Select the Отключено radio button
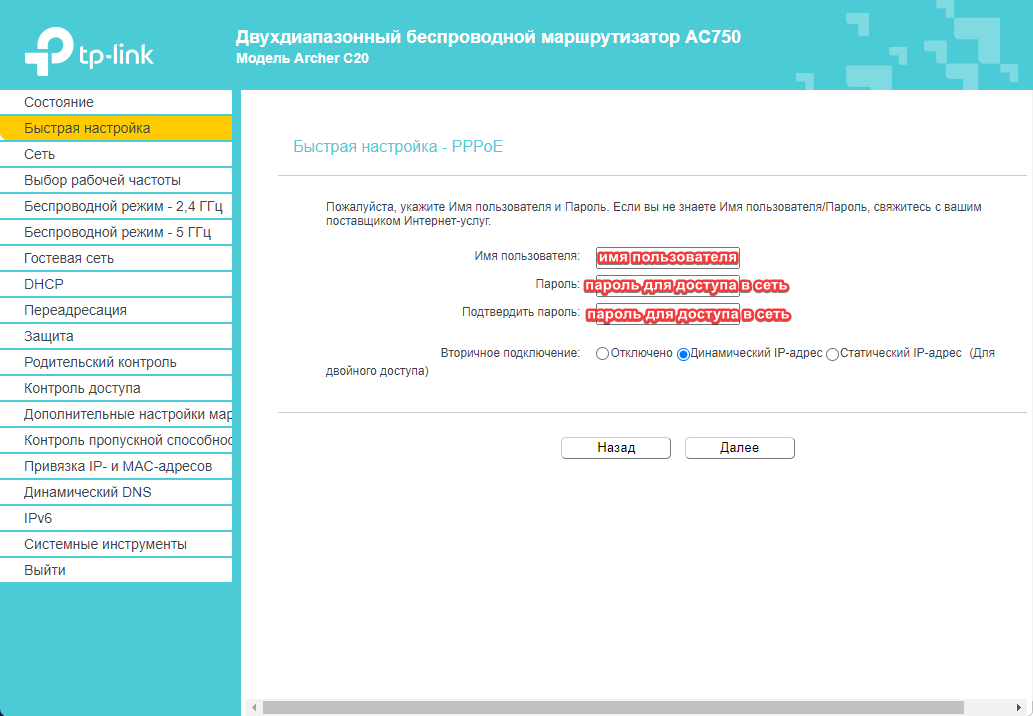The image size is (1033, 716). click(x=602, y=354)
